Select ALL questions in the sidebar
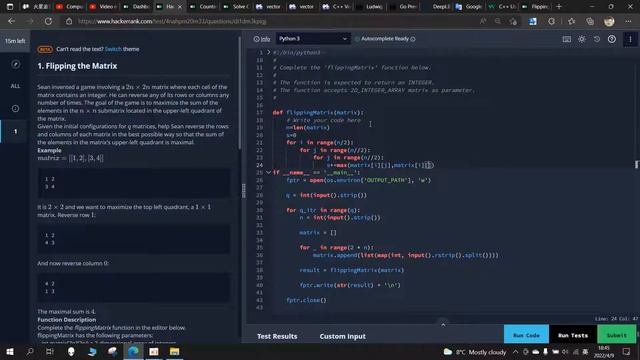Image resolution: width=640 pixels, height=360 pixels. tap(15, 86)
